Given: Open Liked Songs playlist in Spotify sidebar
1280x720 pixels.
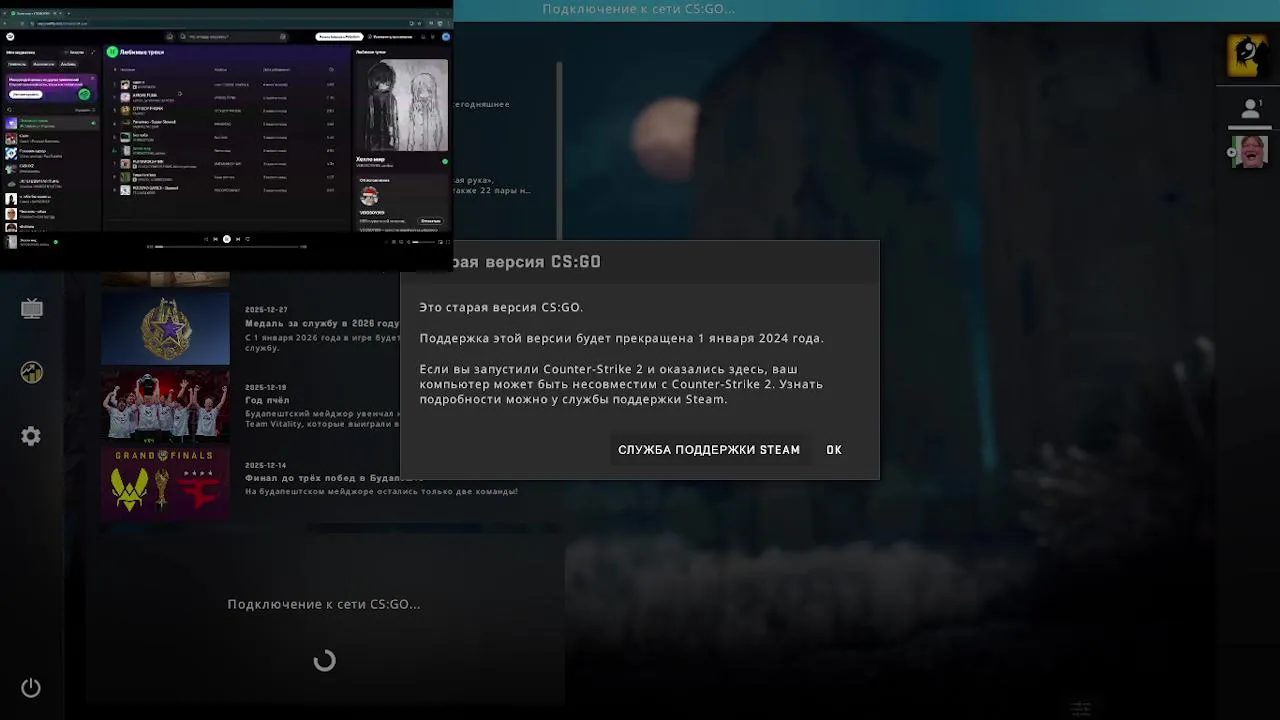Looking at the screenshot, I should pyautogui.click(x=50, y=123).
